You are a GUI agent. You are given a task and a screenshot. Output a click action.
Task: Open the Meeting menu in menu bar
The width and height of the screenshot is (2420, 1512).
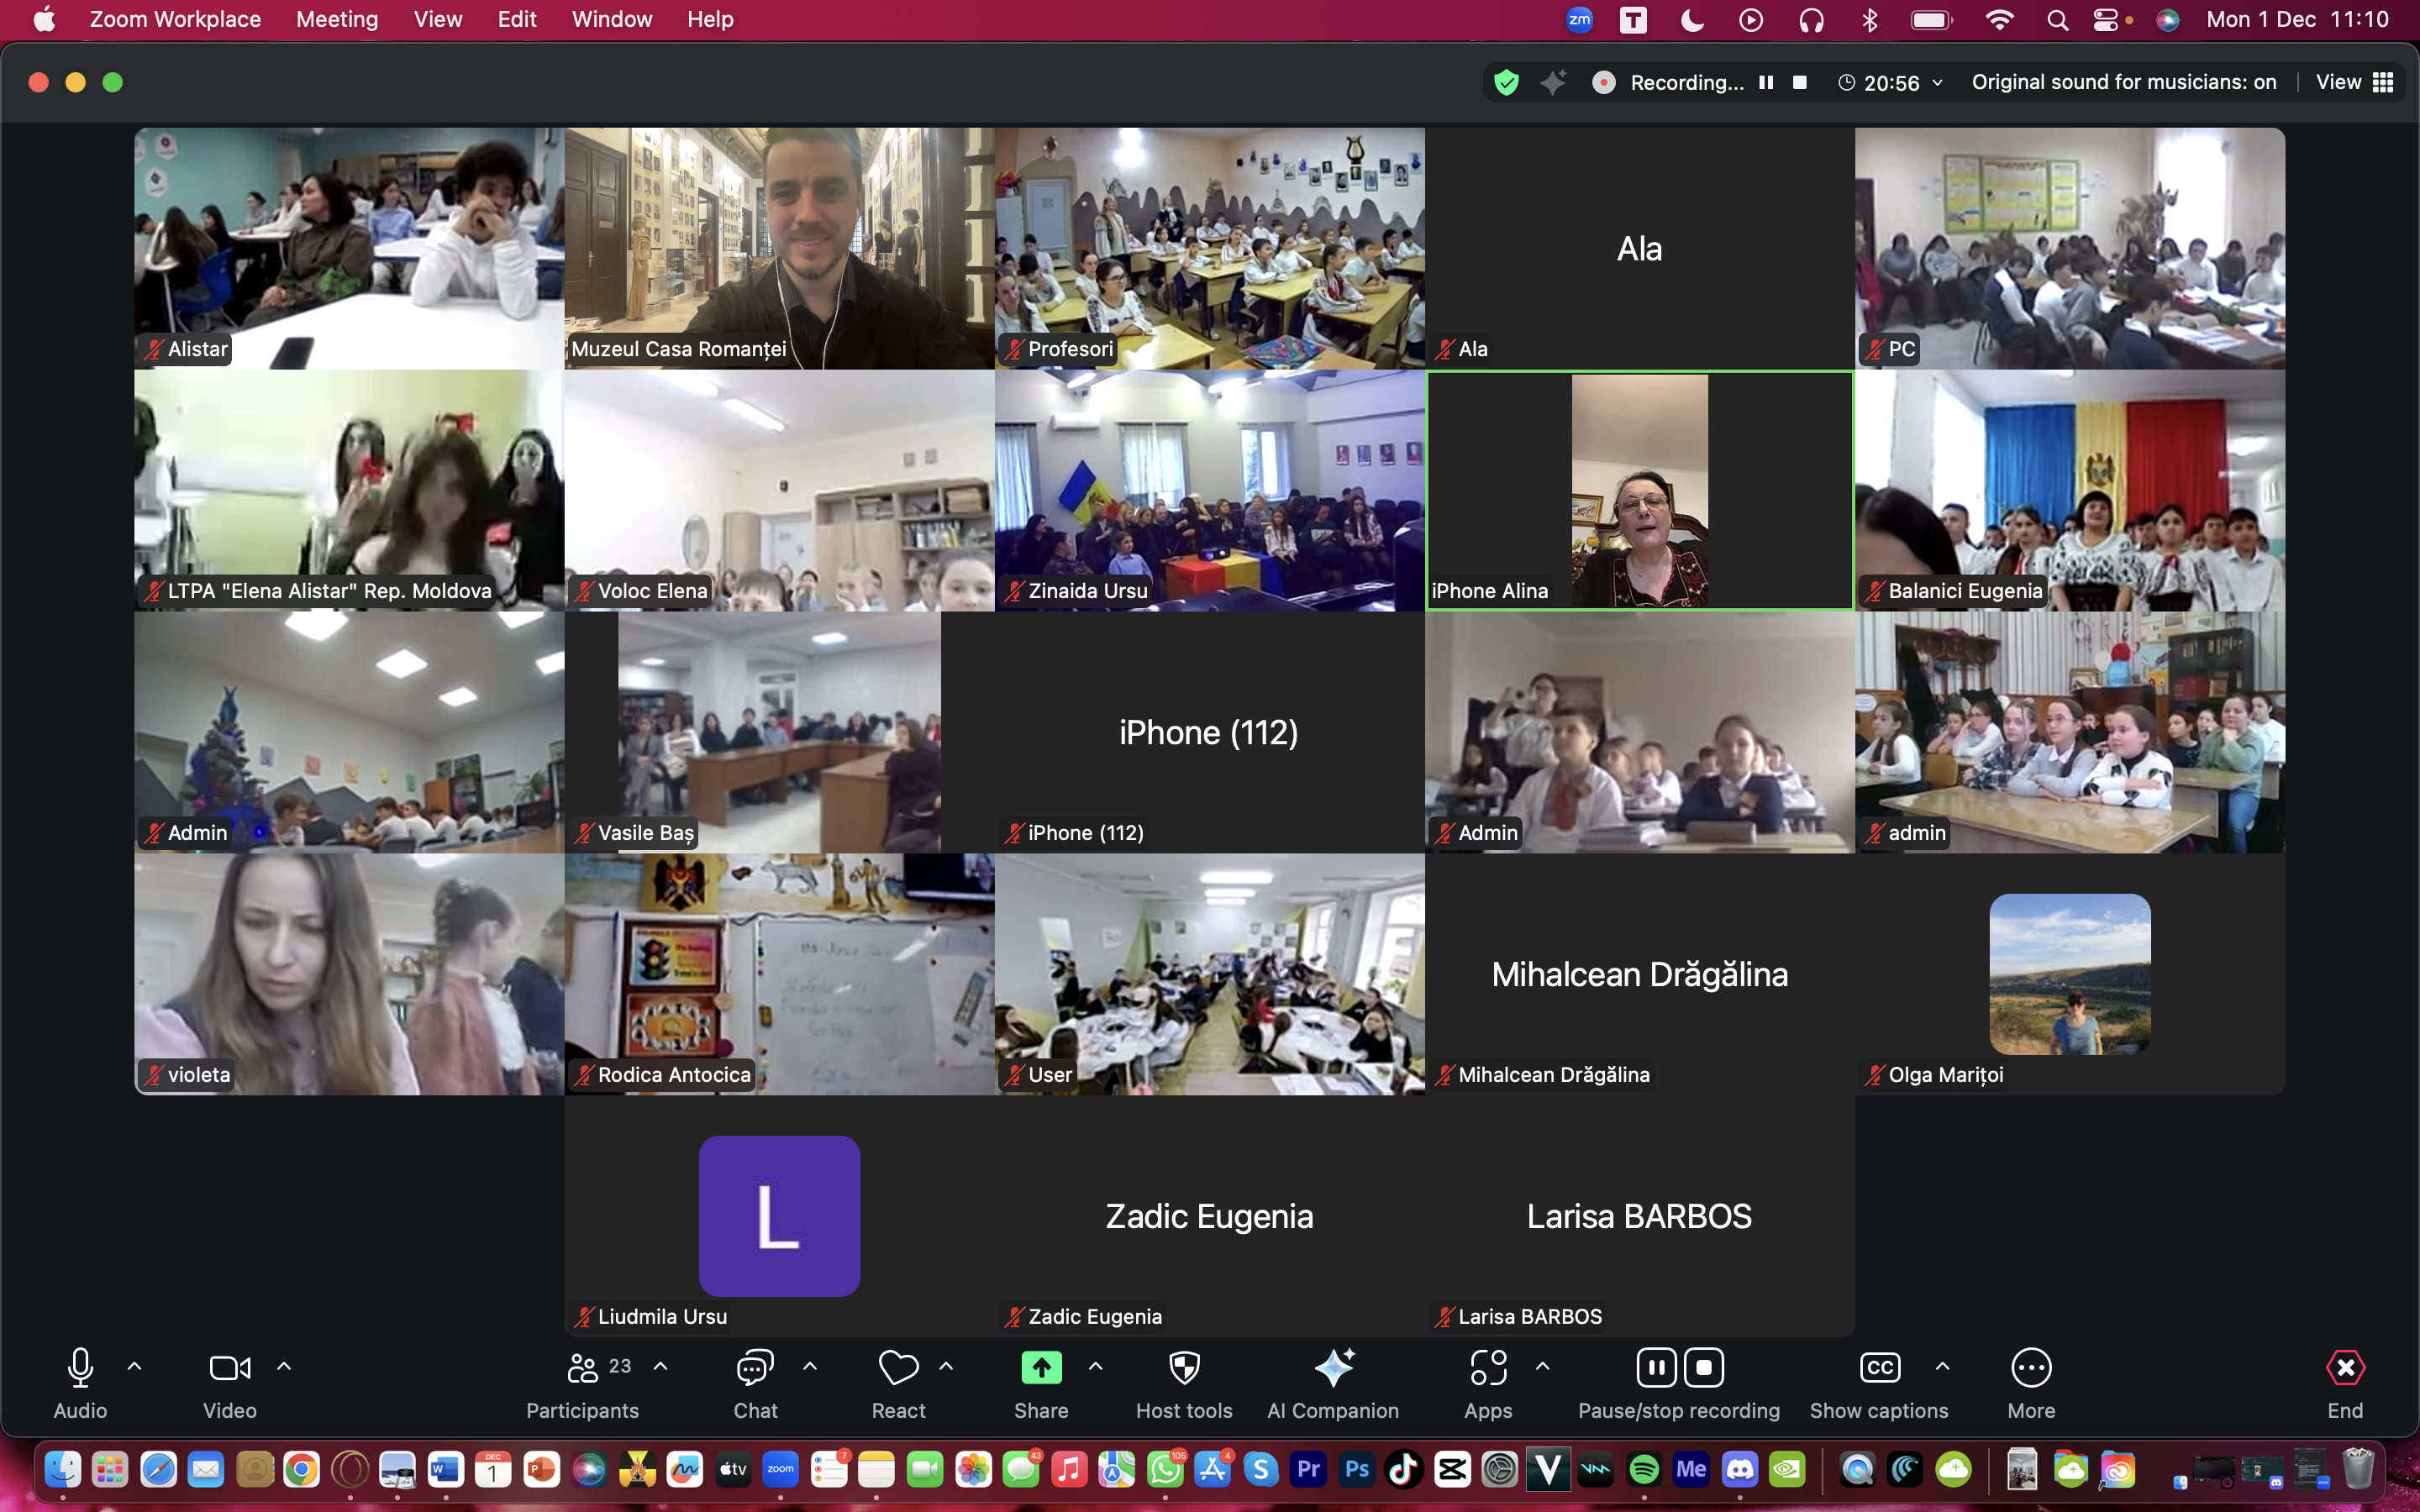[x=337, y=19]
